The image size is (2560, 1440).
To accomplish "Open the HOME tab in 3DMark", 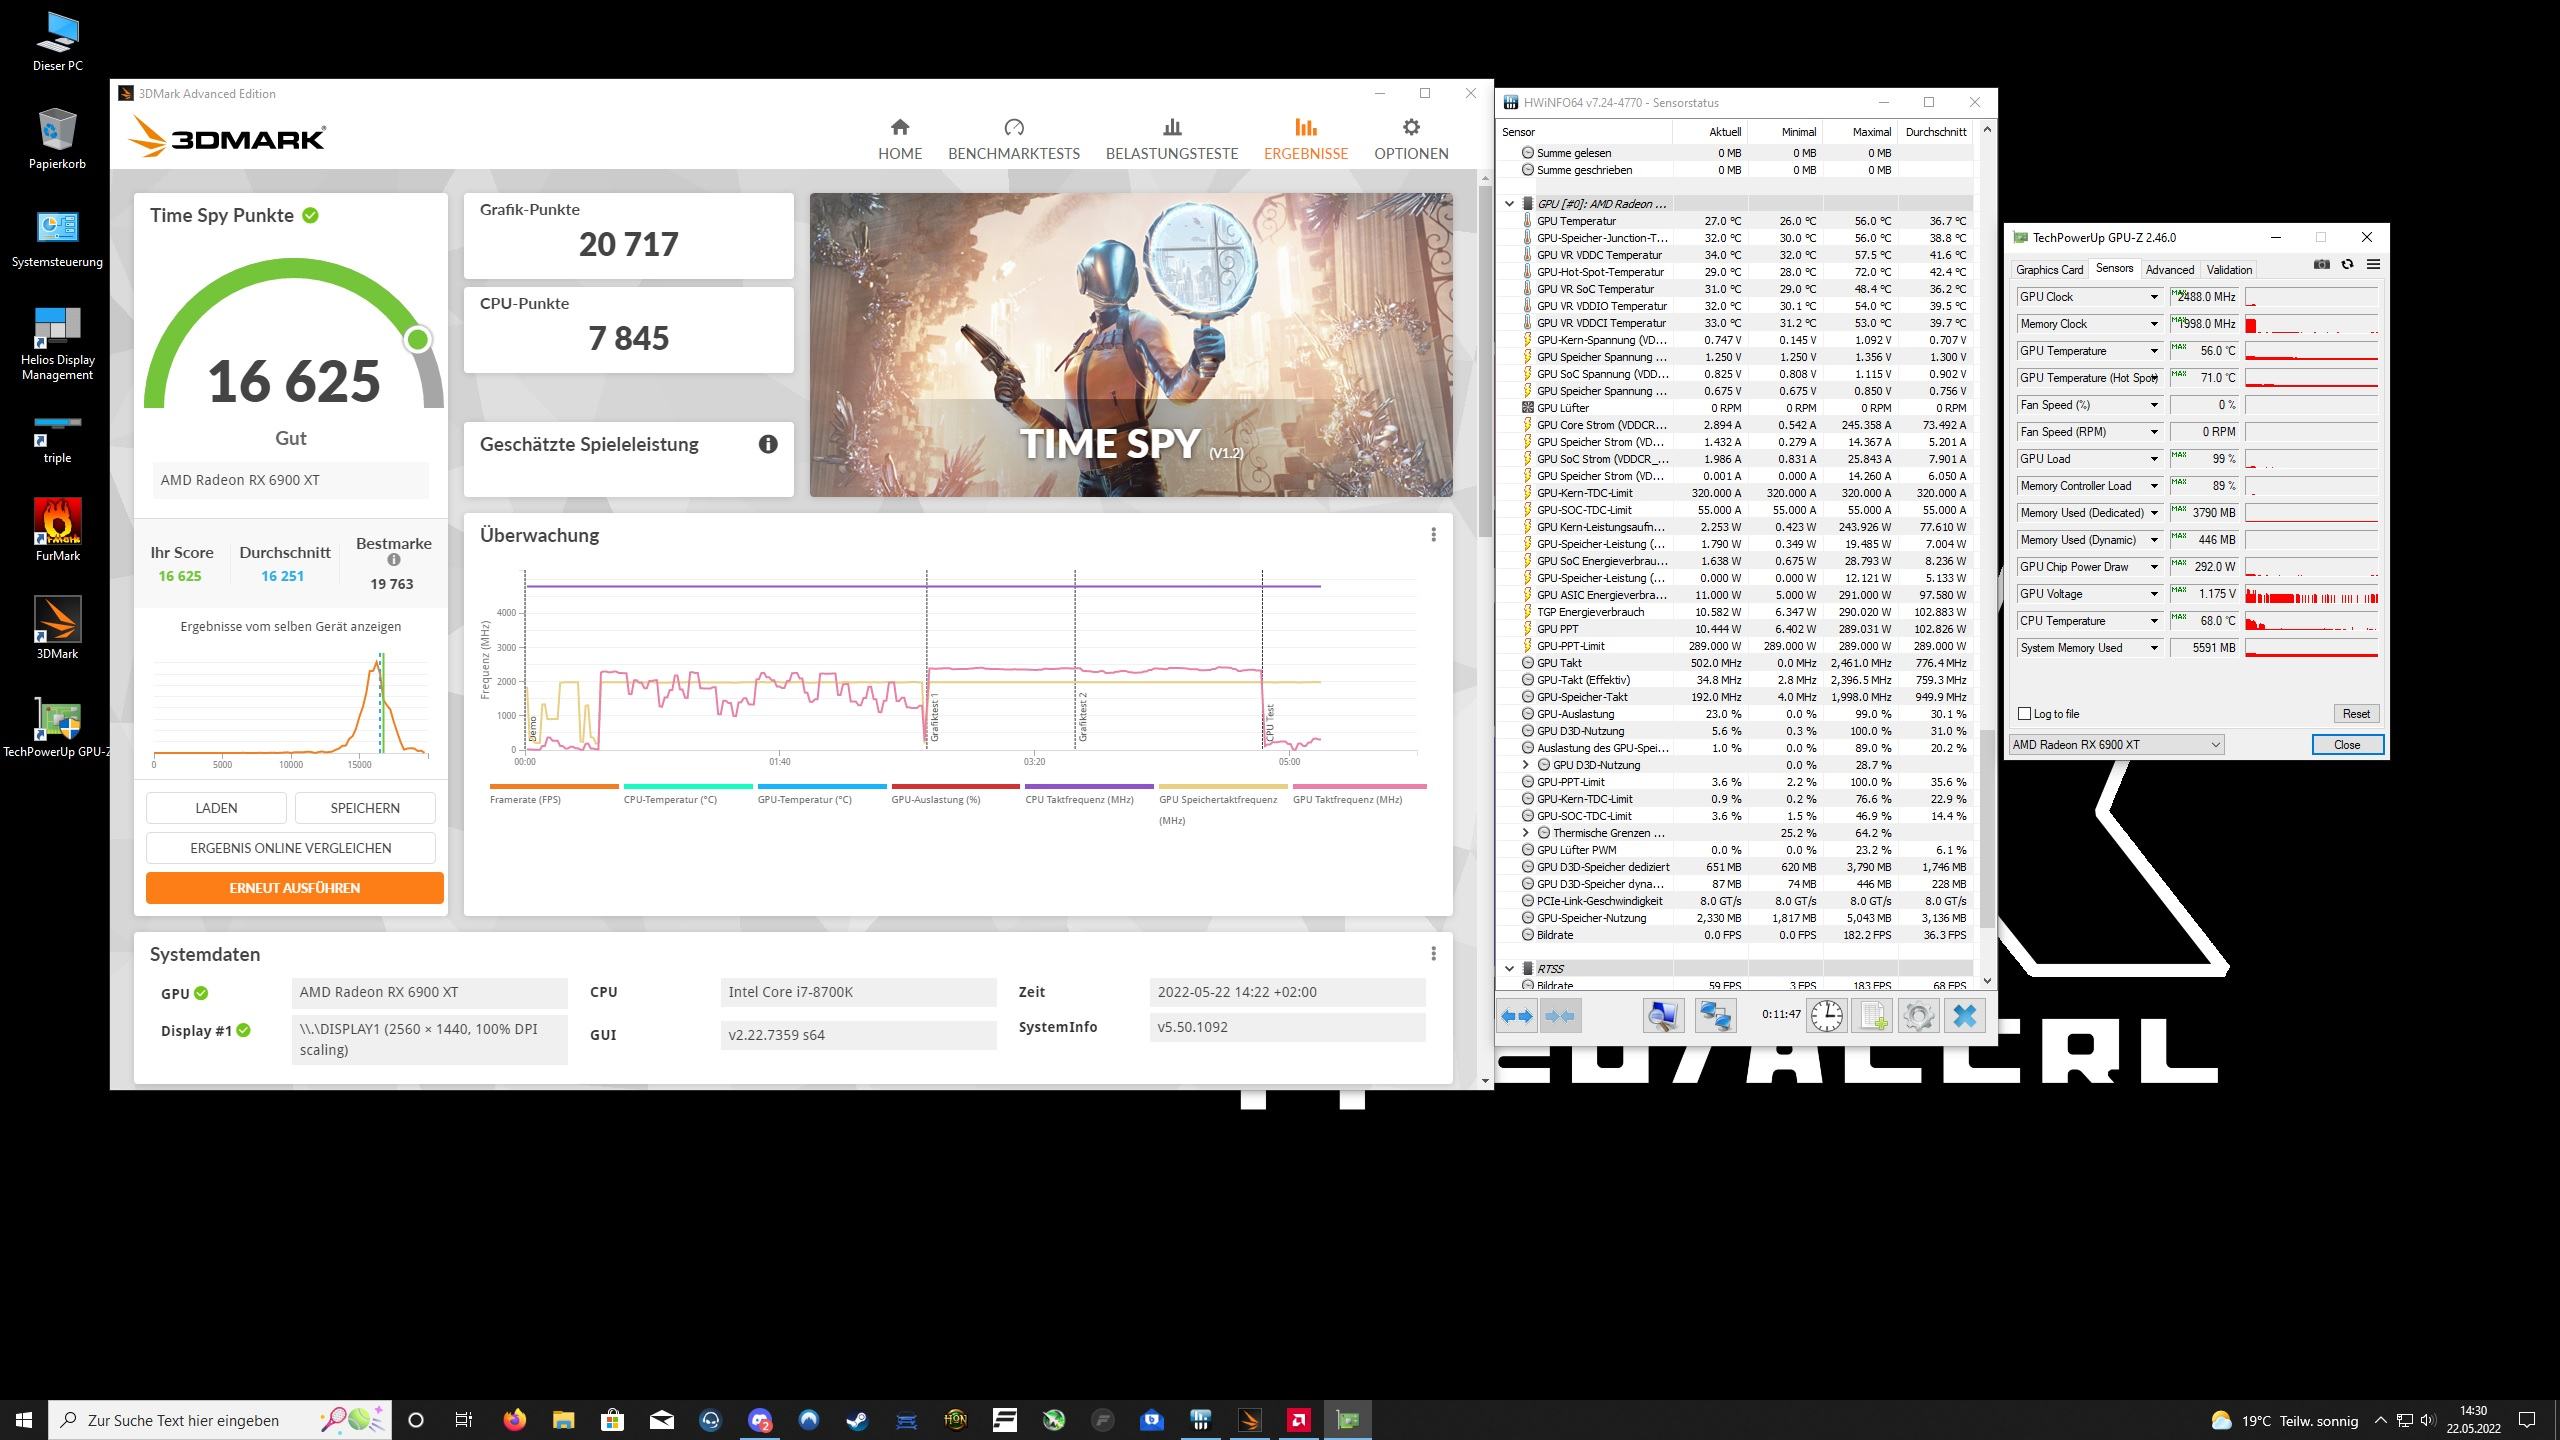I will [x=900, y=139].
